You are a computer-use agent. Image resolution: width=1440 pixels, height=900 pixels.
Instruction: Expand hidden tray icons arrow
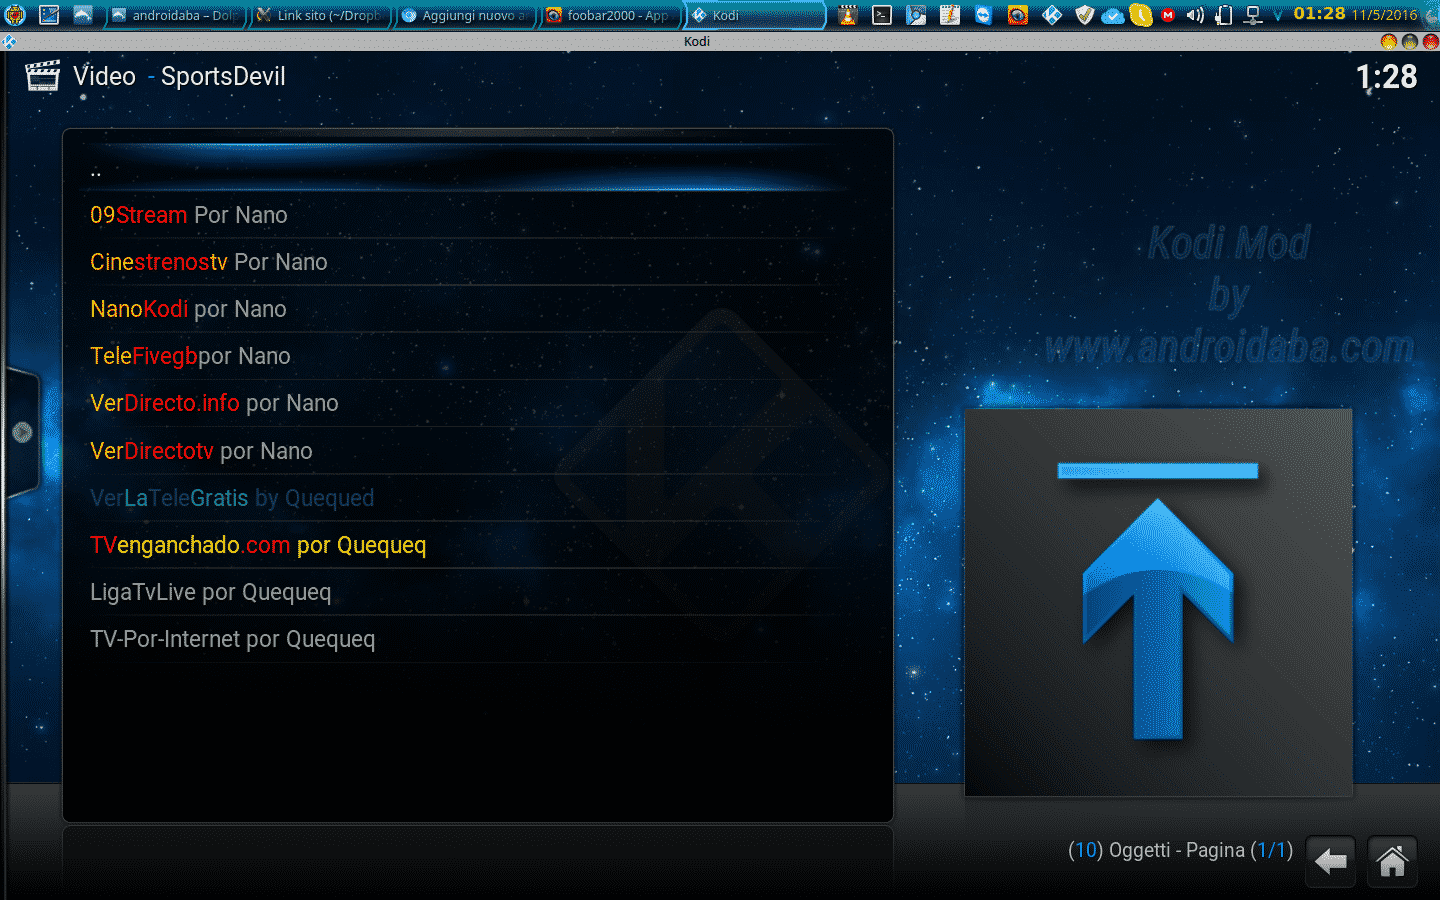coord(1278,15)
